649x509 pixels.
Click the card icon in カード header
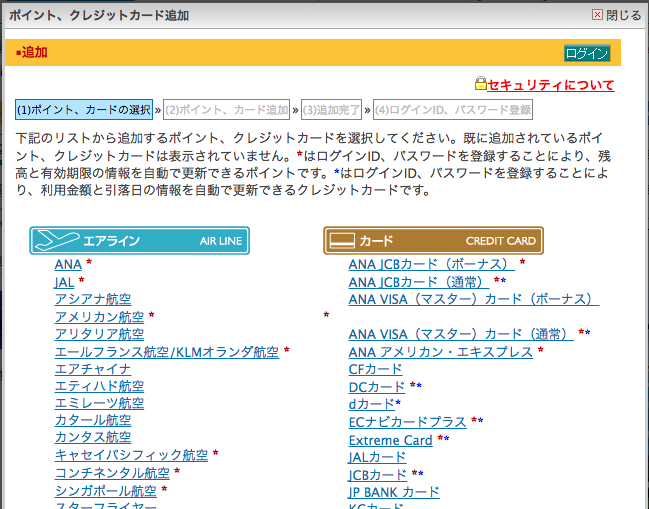tap(342, 240)
